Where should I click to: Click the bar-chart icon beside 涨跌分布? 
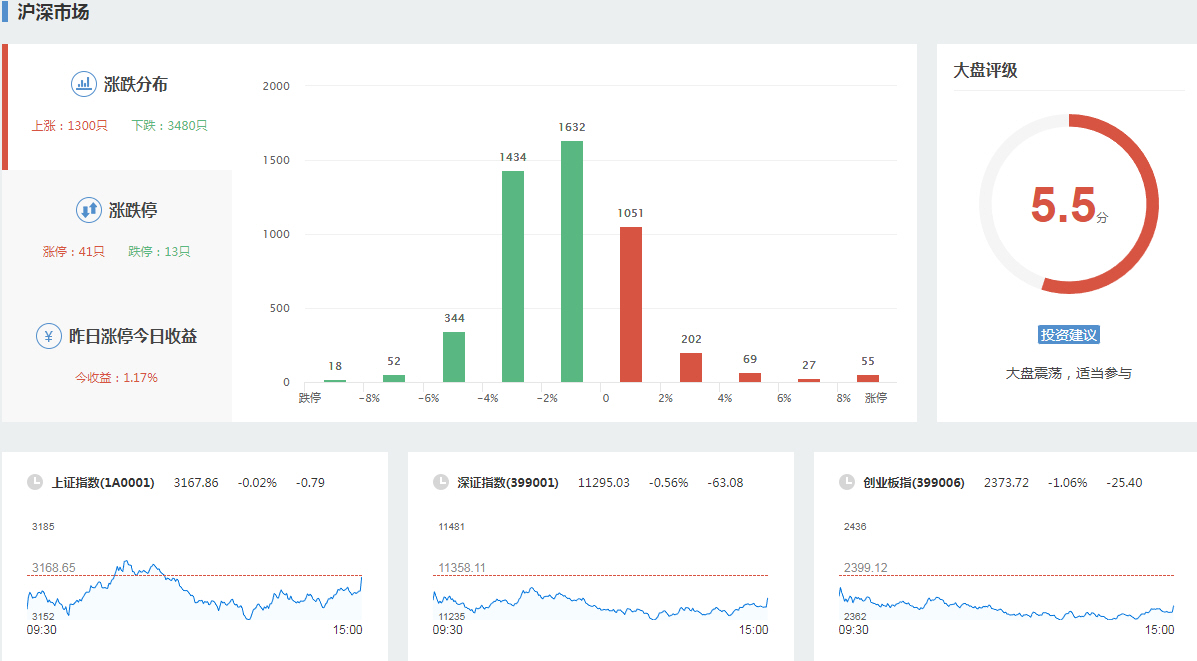tap(84, 84)
